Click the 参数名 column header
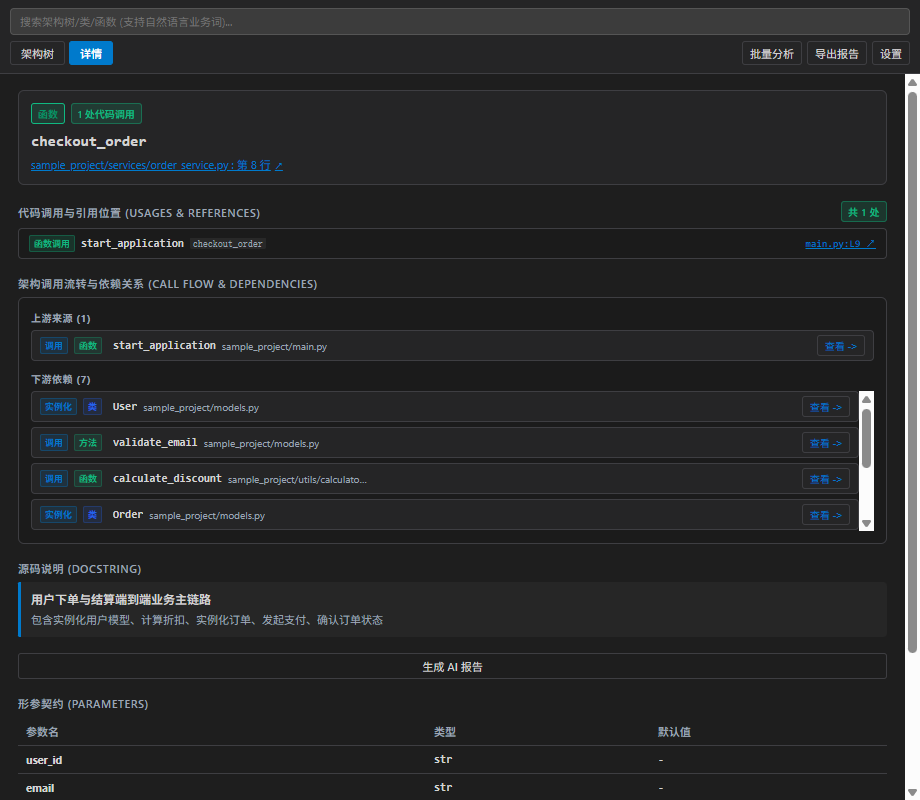The image size is (920, 800). point(42,732)
